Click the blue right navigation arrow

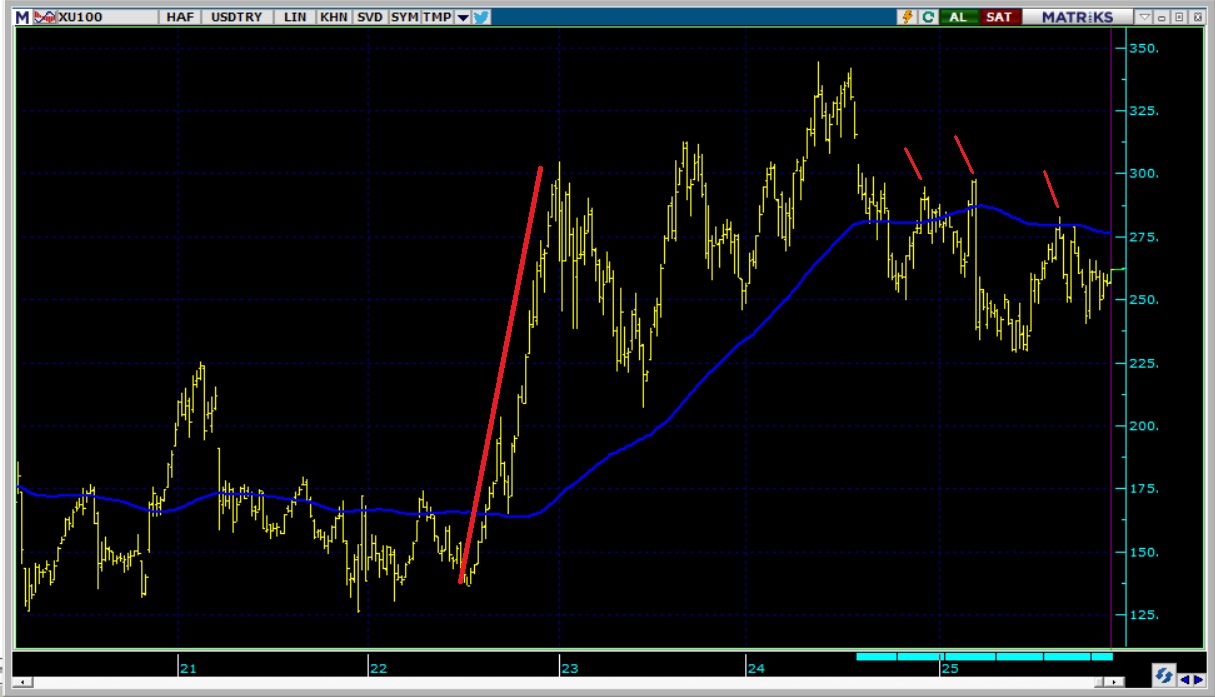coord(1198,680)
